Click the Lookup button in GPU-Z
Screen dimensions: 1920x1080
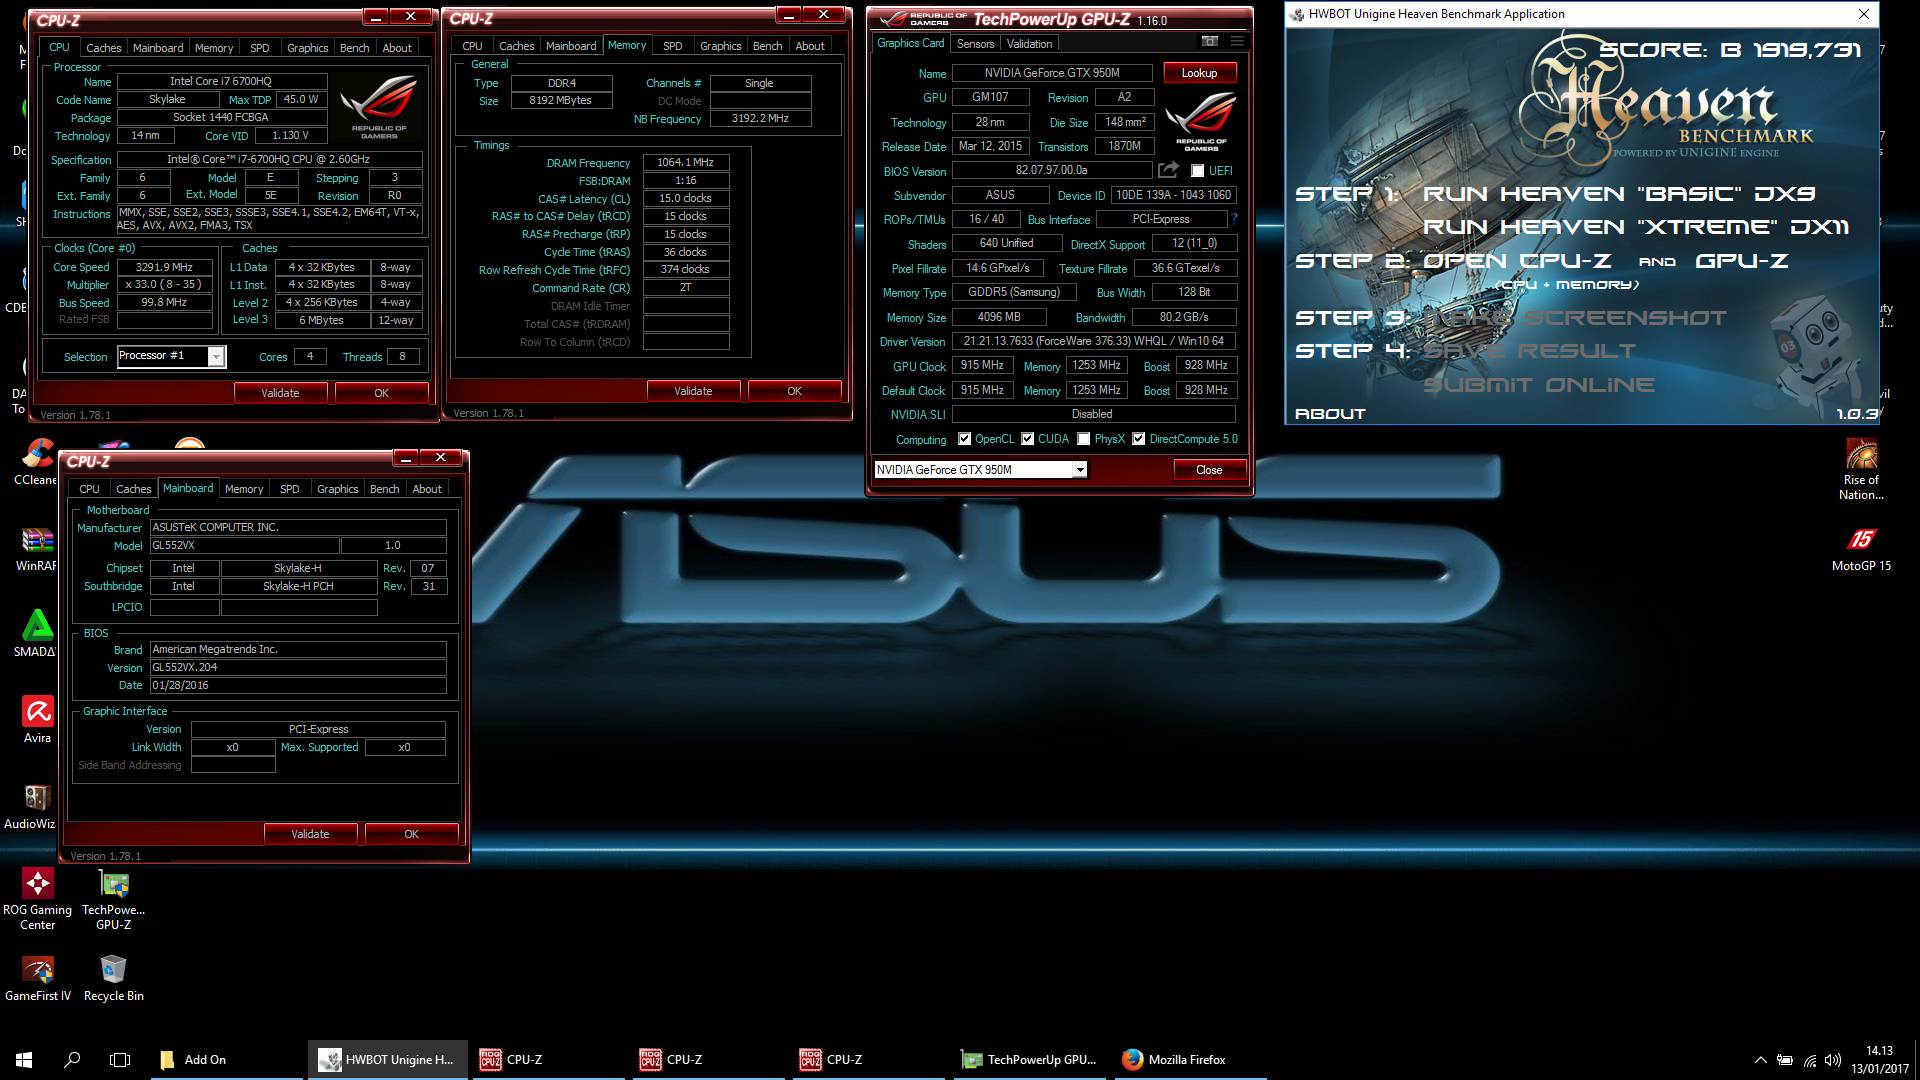tap(1199, 73)
